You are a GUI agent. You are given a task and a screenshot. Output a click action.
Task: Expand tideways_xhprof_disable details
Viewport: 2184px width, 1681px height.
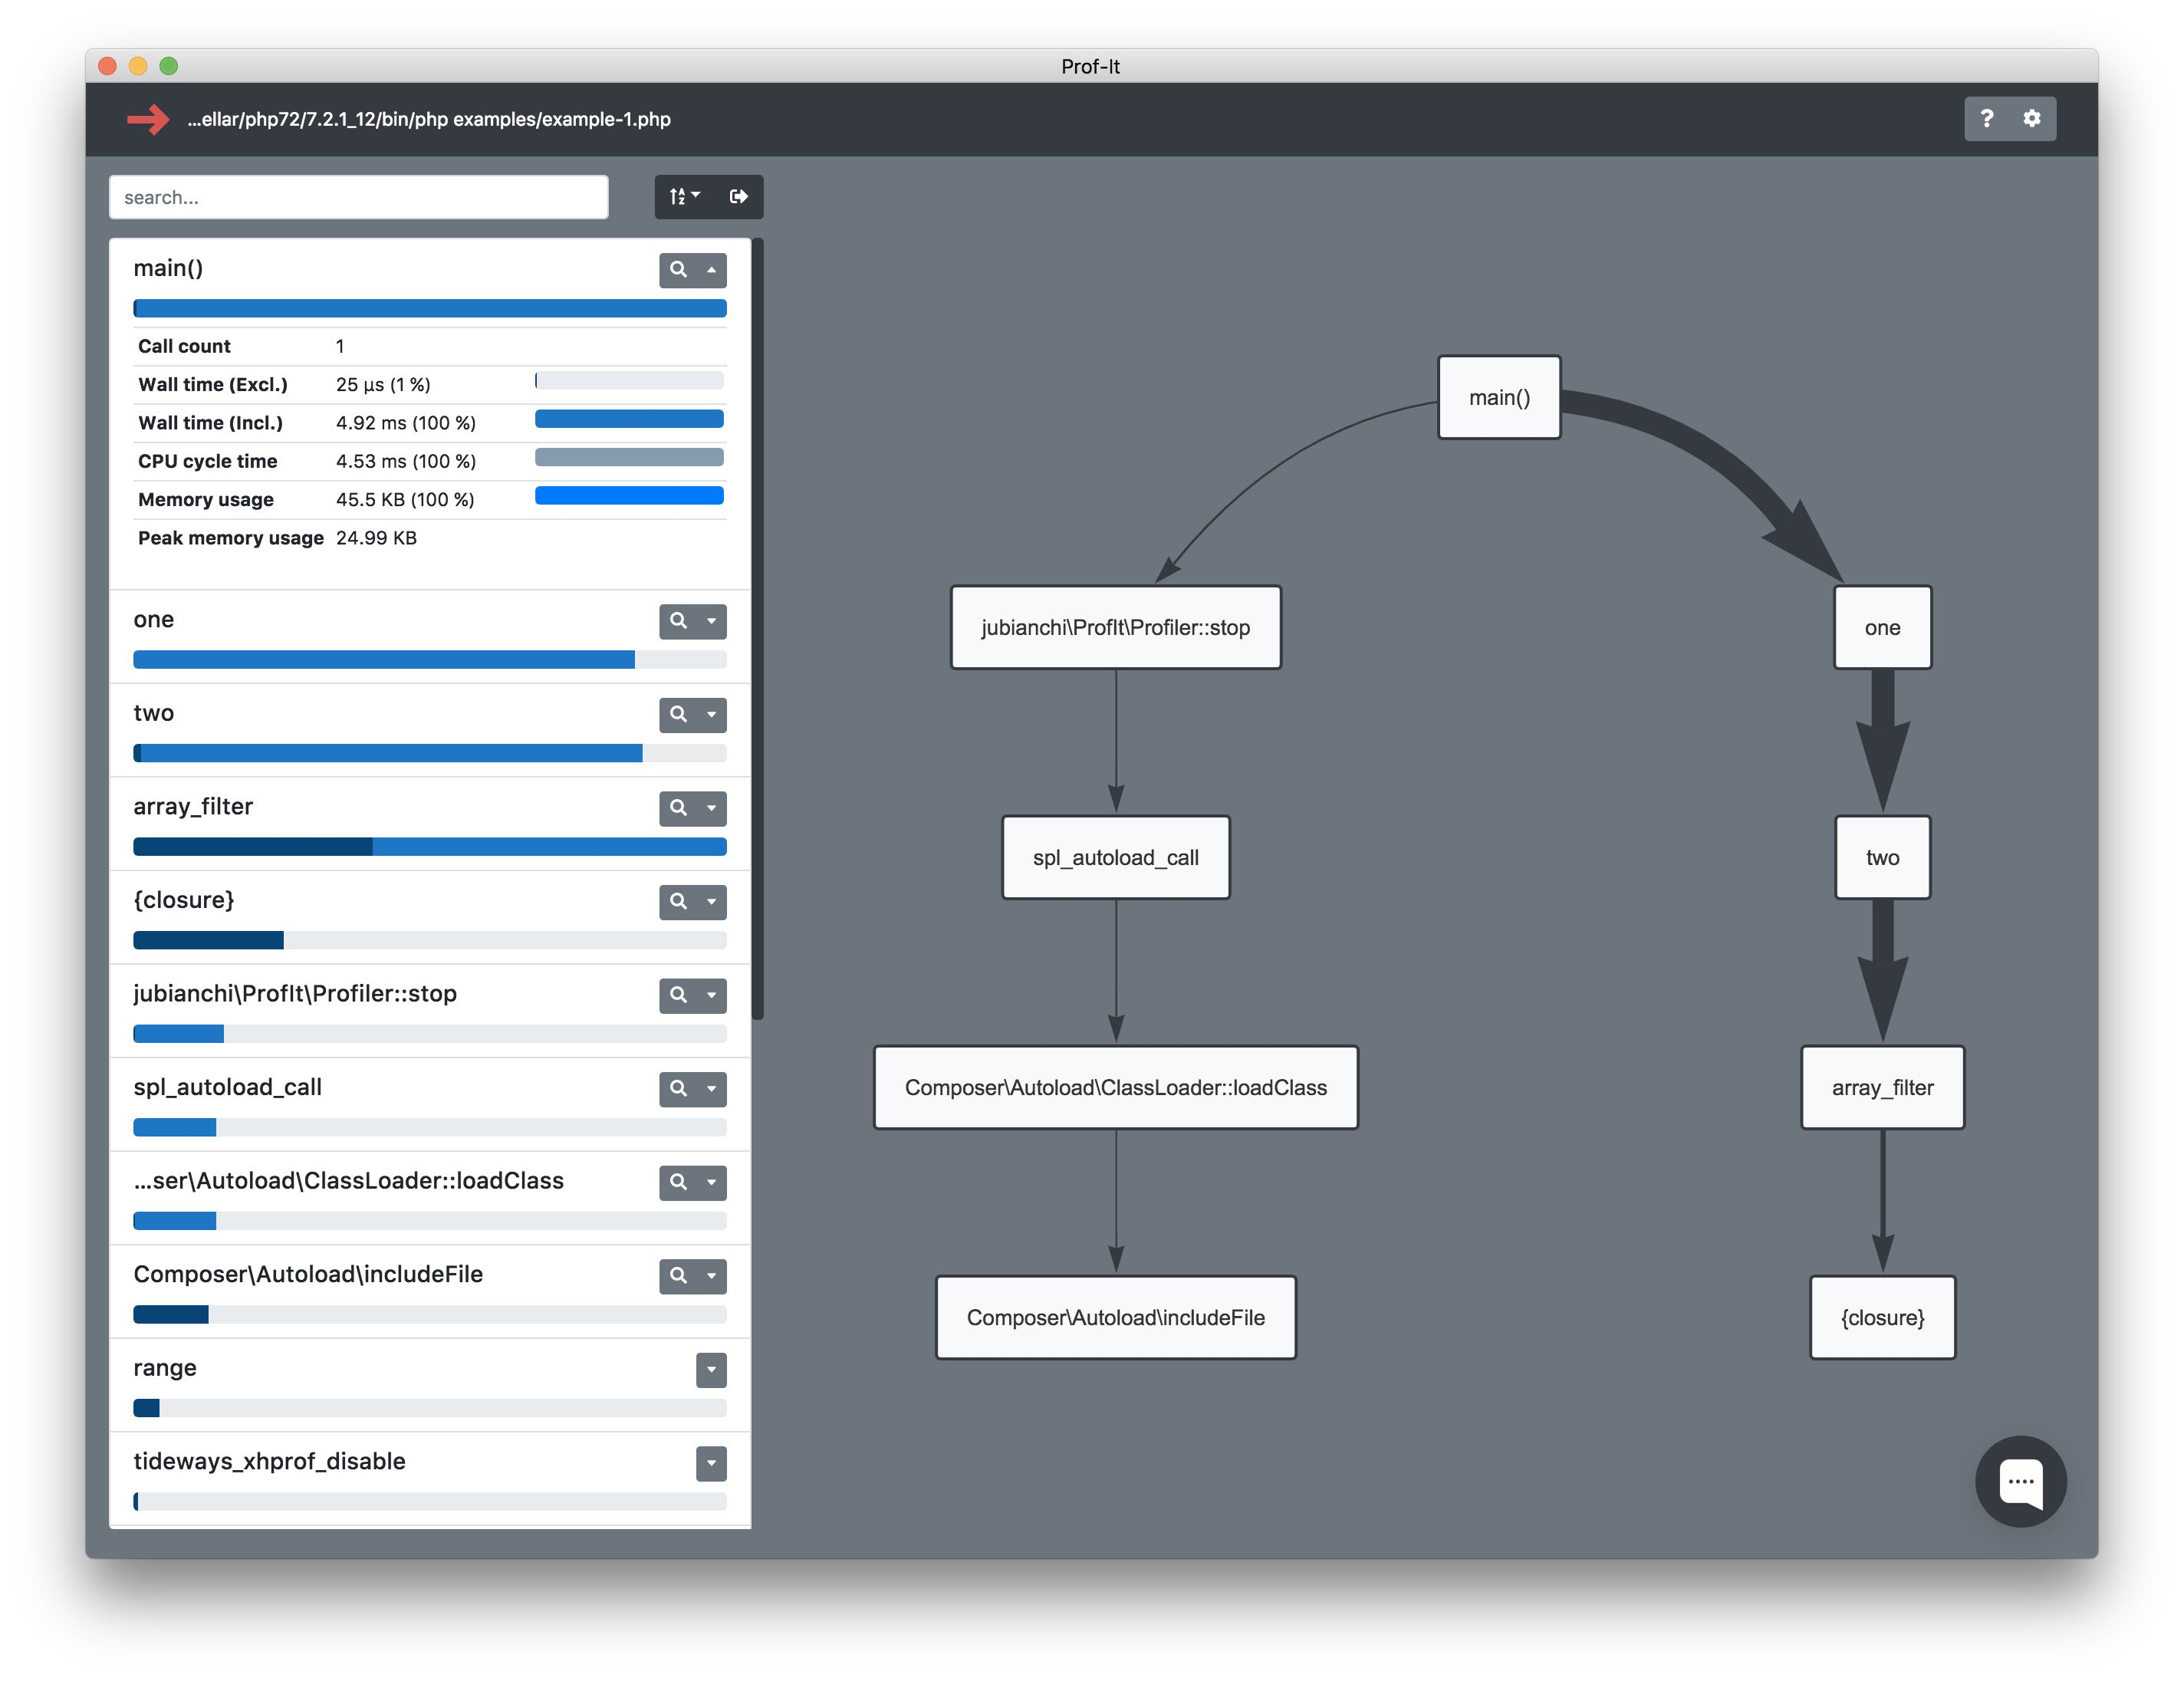[x=711, y=1463]
